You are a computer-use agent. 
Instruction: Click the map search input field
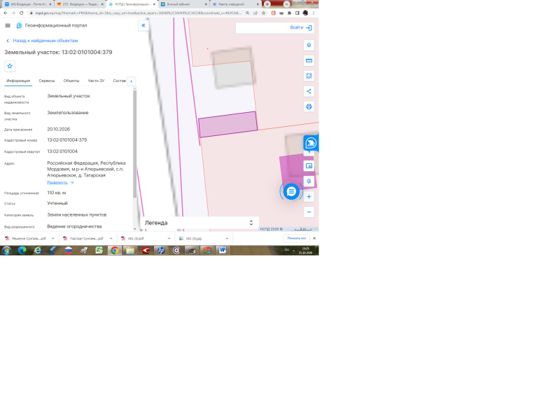(262, 27)
